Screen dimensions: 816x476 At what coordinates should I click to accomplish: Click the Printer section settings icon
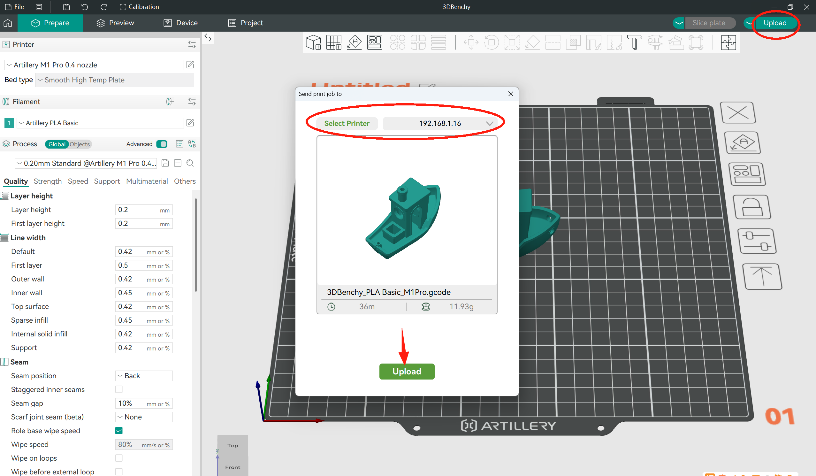pyautogui.click(x=192, y=45)
